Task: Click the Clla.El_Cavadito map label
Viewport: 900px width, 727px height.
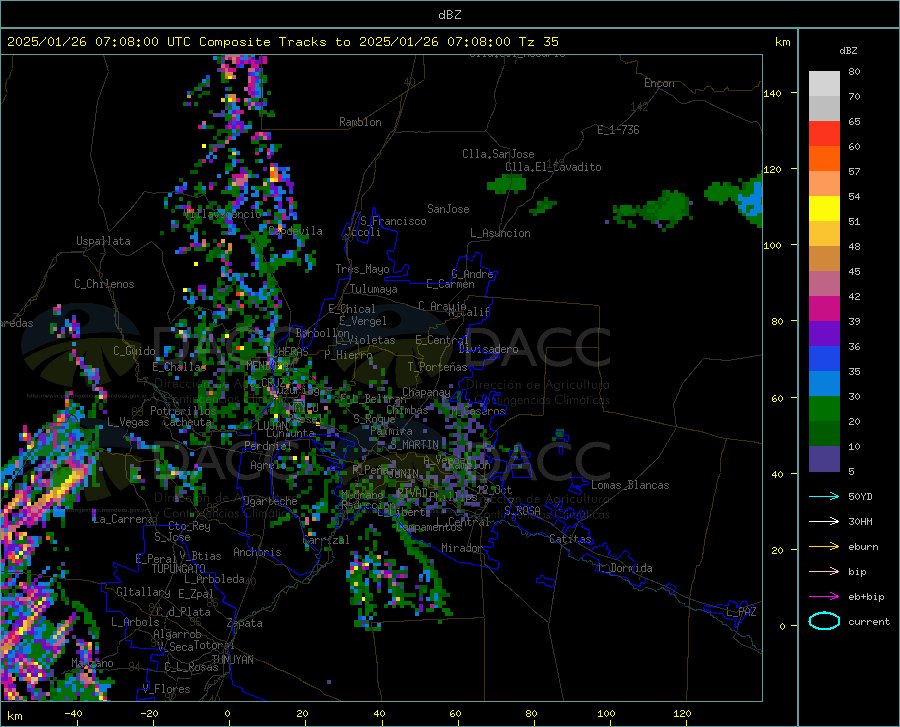Action: (x=553, y=167)
